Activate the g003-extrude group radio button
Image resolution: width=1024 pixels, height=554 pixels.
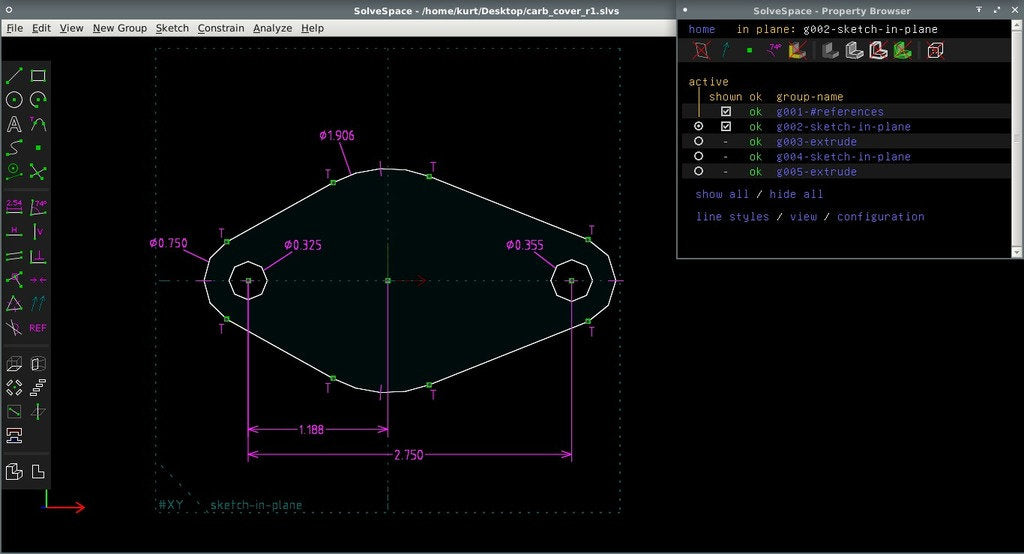[x=699, y=141]
